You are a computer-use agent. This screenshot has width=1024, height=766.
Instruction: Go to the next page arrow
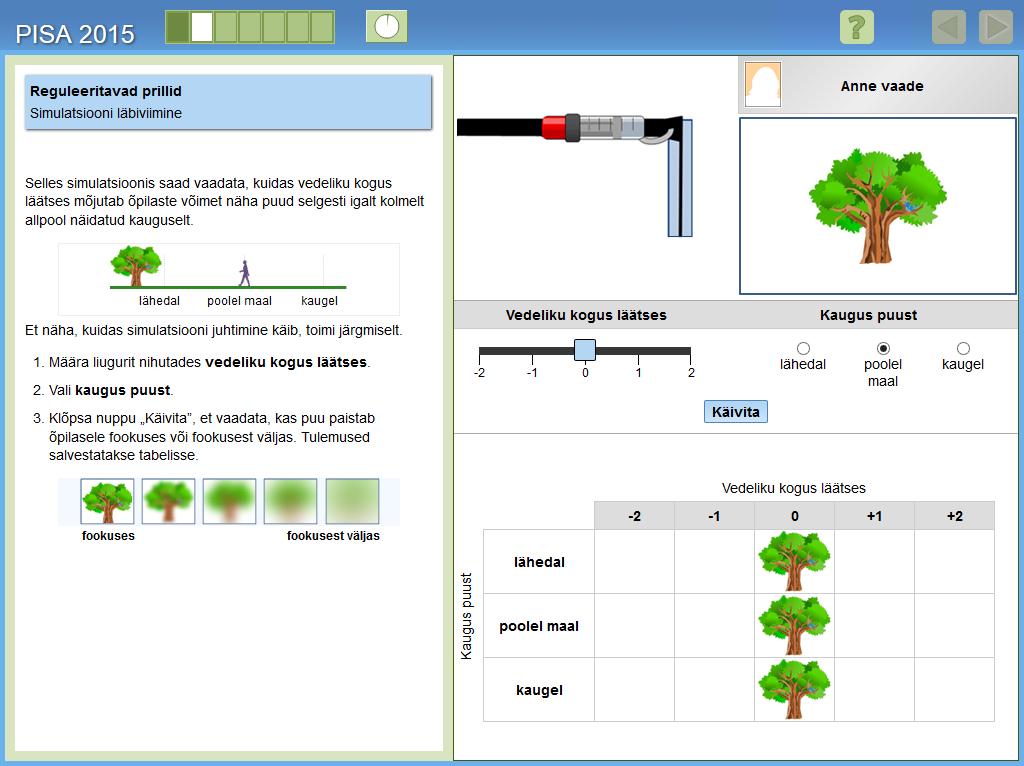coord(996,27)
